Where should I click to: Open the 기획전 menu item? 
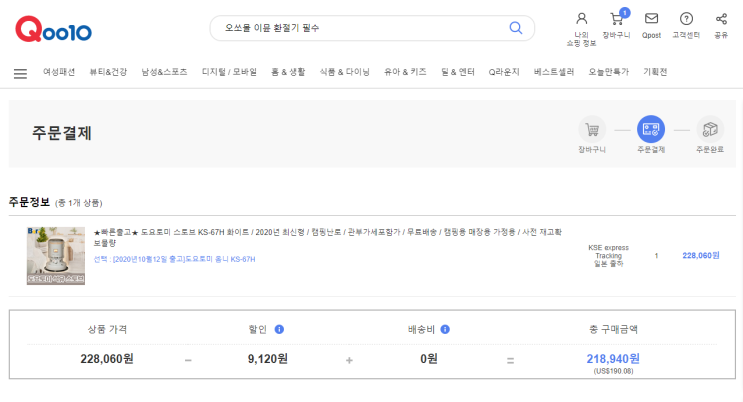coord(655,72)
